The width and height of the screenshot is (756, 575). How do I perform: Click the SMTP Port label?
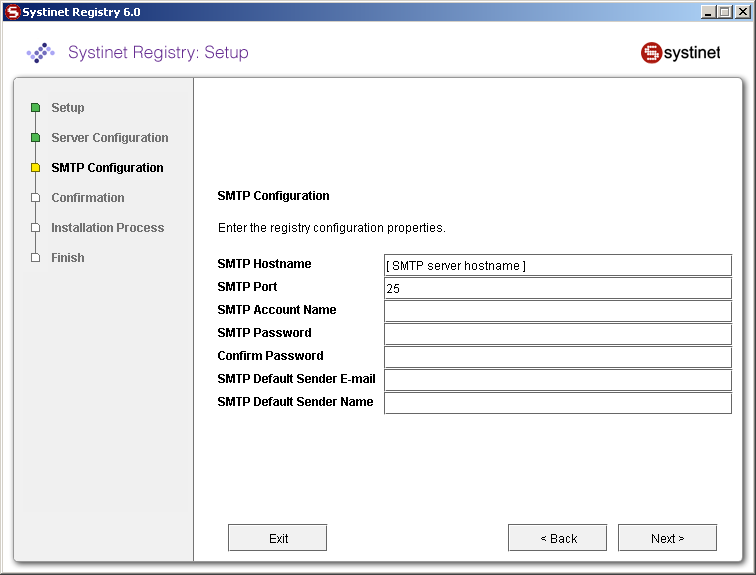(247, 287)
